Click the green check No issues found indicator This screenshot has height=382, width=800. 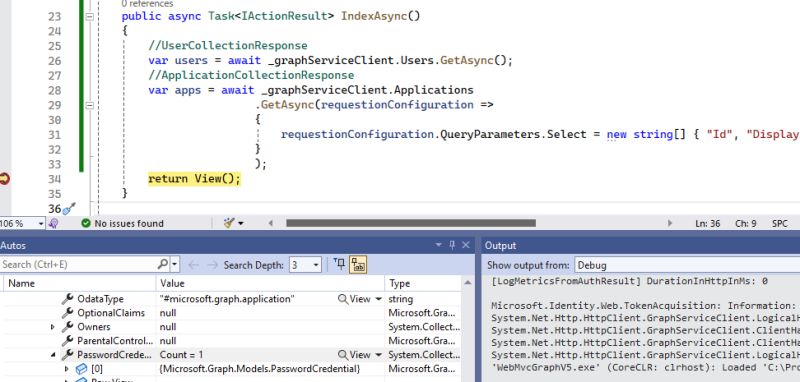coord(122,223)
